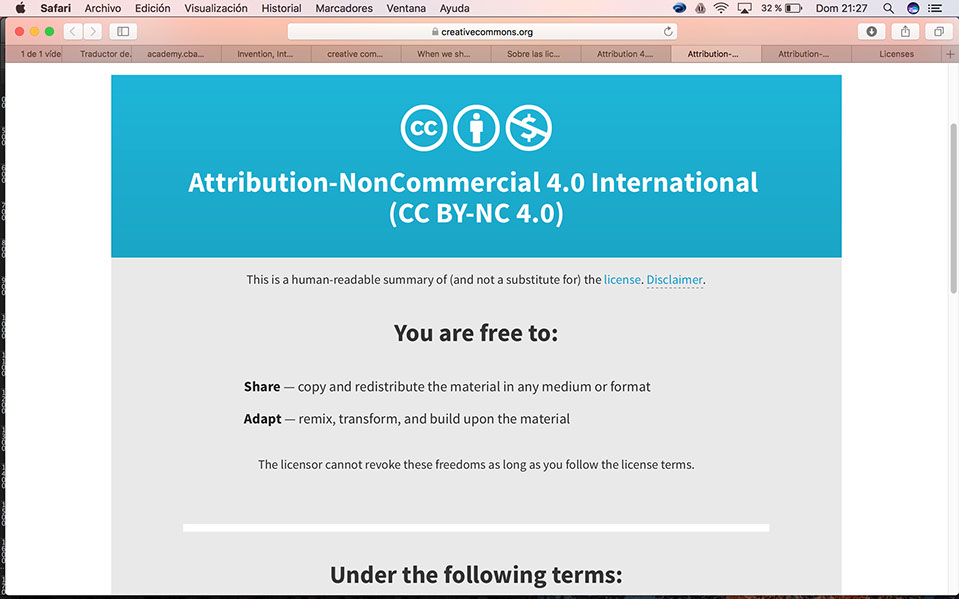Viewport: 959px width, 599px height.
Task: Open the Historial menu
Action: coord(281,8)
